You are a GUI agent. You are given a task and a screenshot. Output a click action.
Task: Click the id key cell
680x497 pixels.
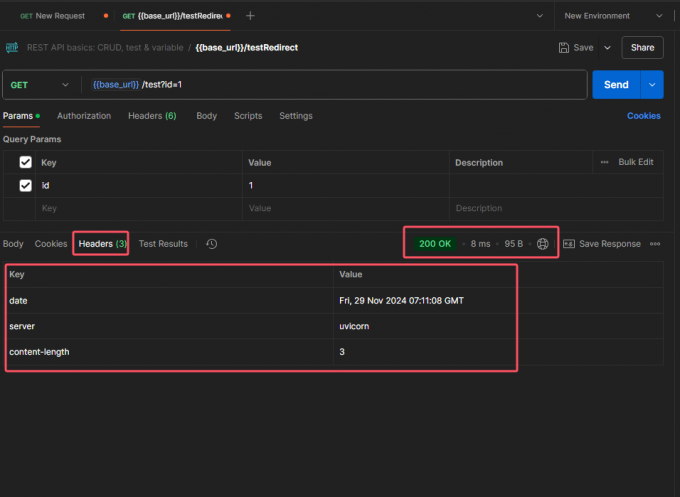pos(139,186)
